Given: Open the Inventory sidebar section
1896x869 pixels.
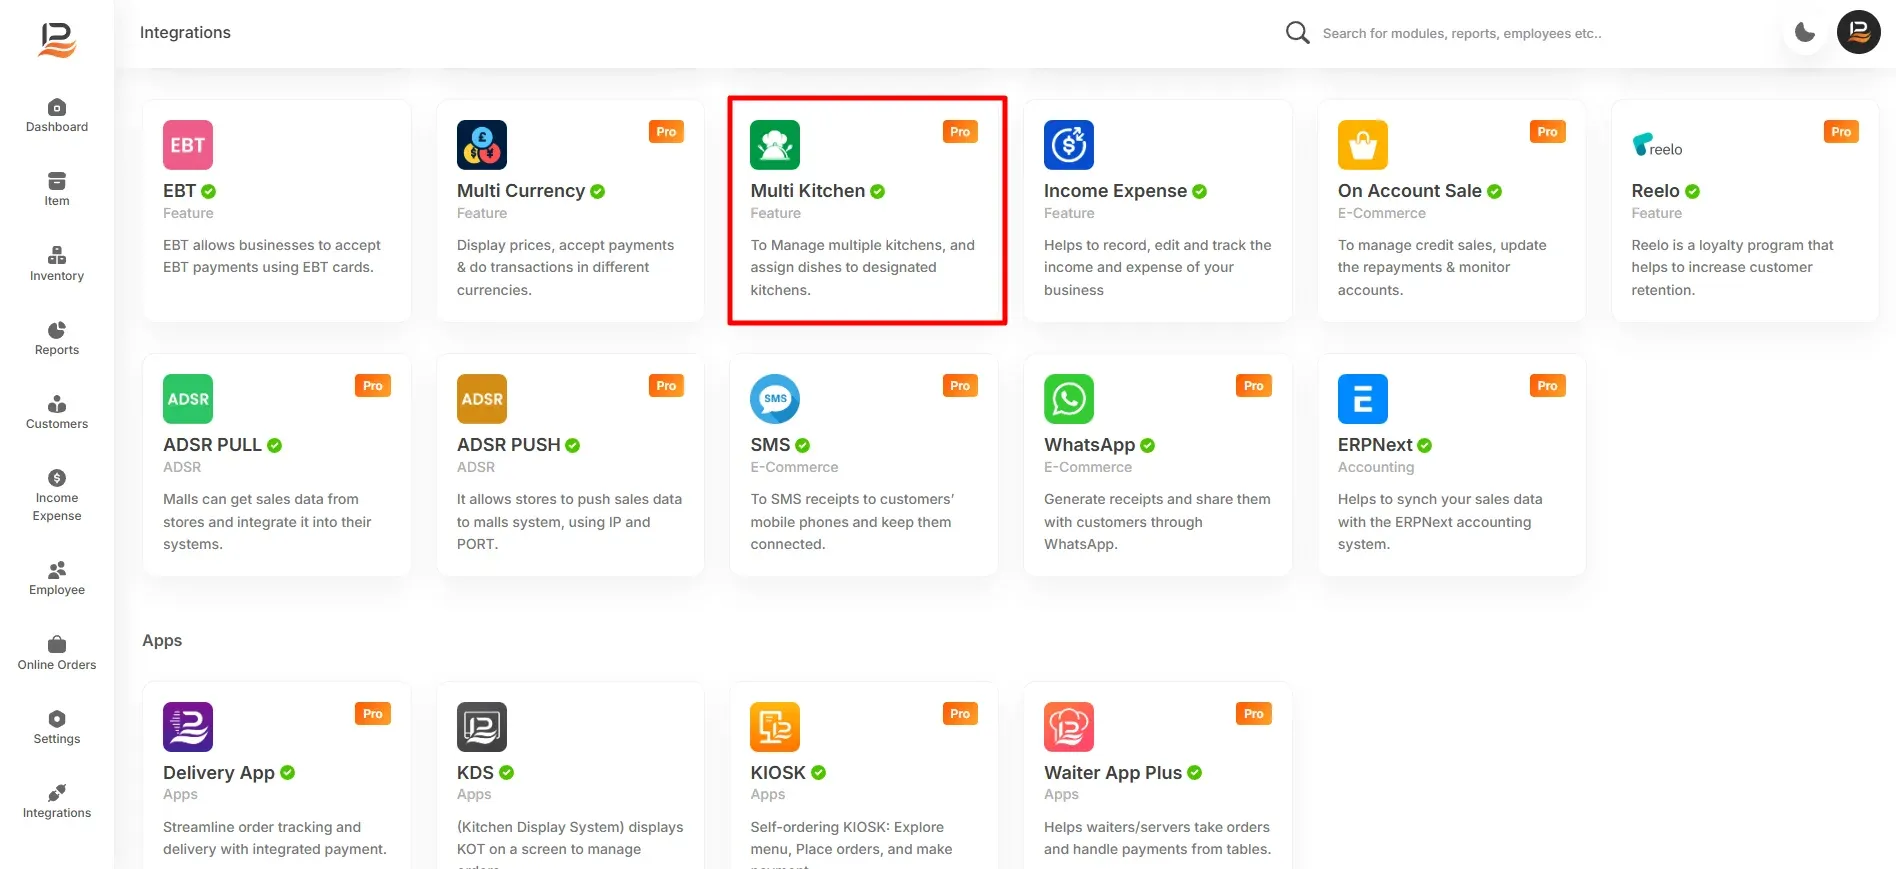Looking at the screenshot, I should [x=57, y=264].
